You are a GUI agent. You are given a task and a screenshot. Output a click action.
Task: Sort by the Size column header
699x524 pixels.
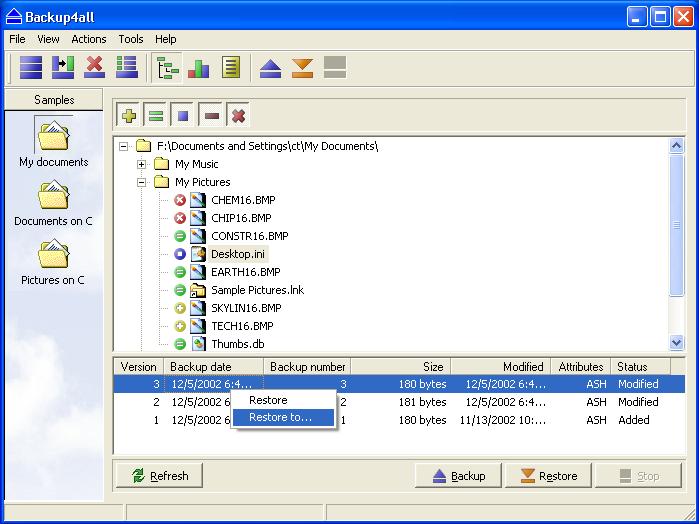401,367
